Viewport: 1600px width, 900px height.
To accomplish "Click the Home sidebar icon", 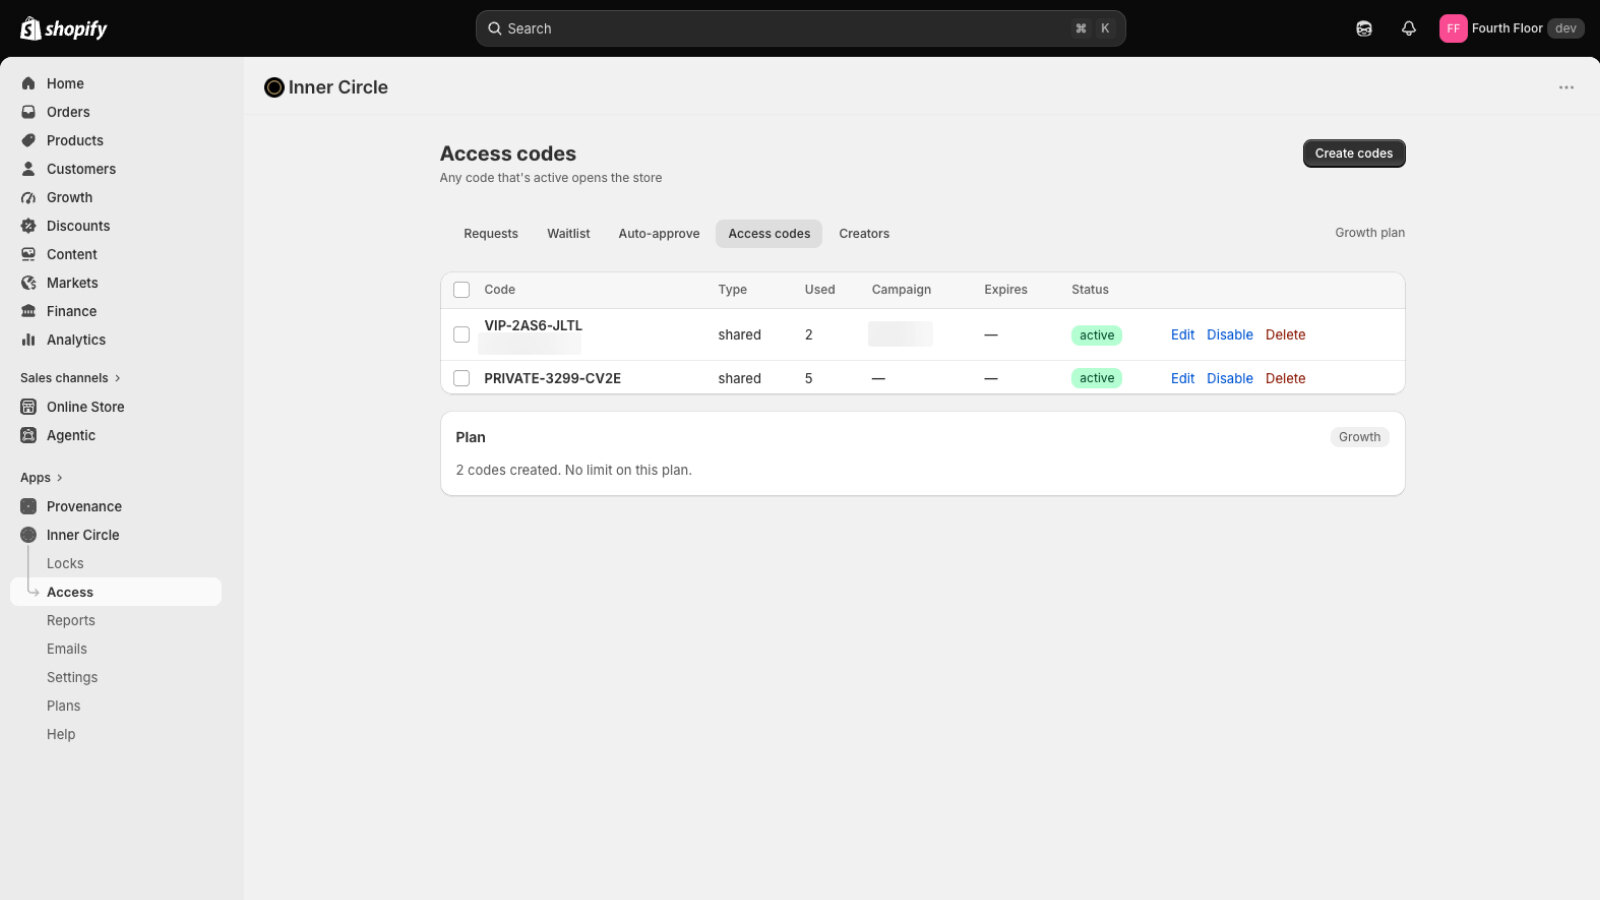I will pos(28,84).
